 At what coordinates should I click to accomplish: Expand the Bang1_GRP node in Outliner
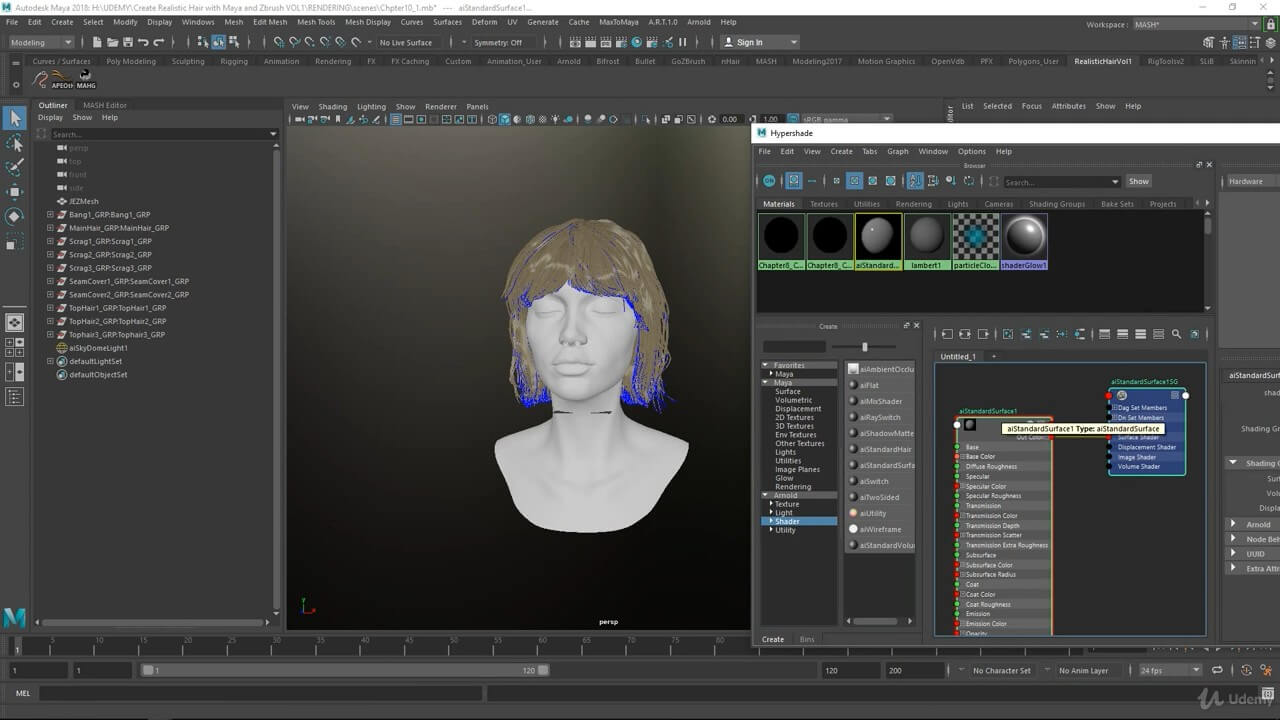(50, 215)
